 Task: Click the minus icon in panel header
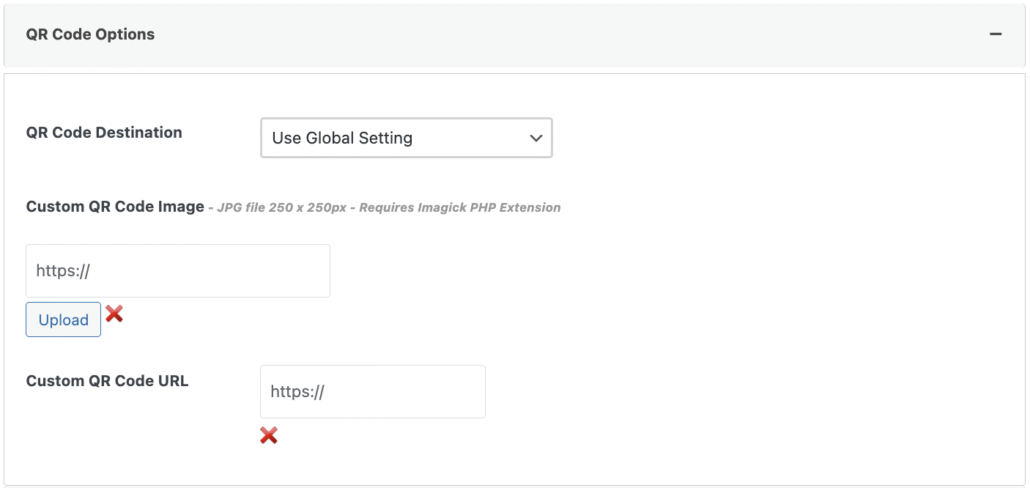click(995, 34)
